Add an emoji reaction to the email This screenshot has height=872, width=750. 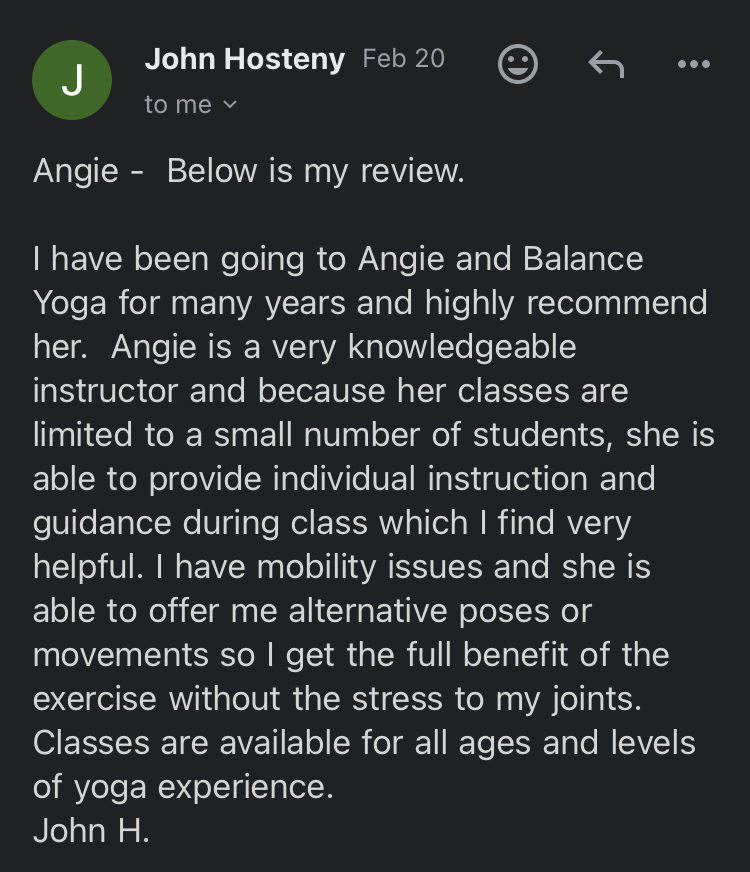[517, 65]
